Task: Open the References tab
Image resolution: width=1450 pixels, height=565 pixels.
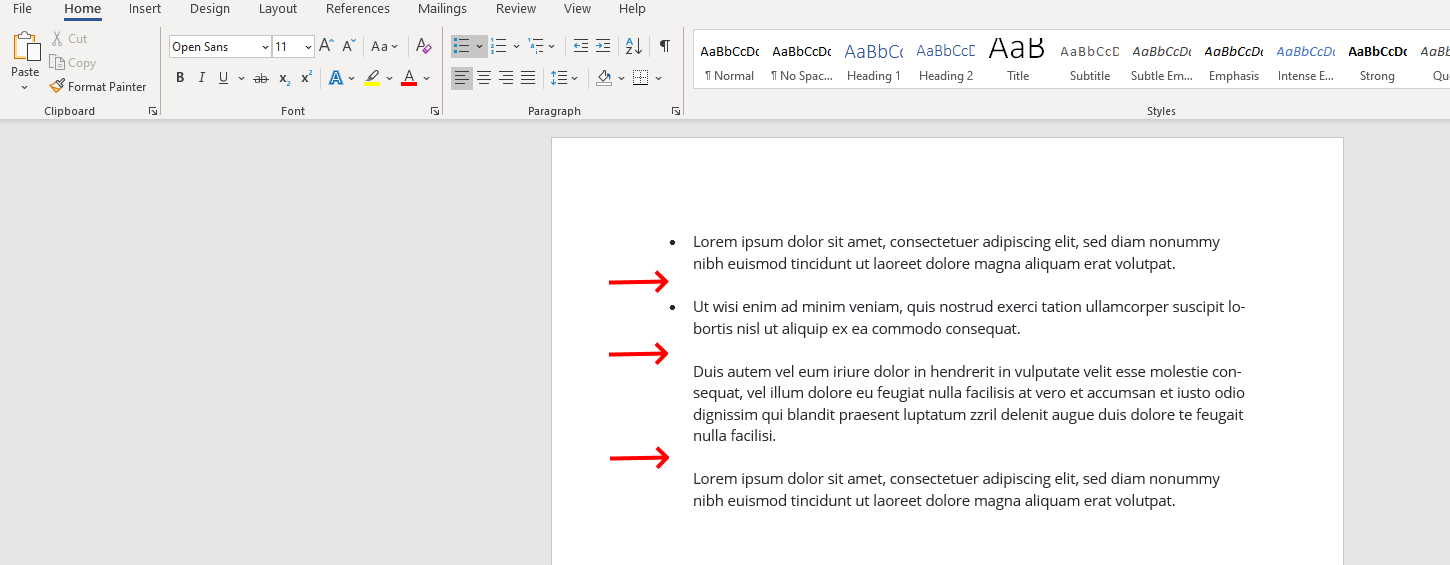Action: click(357, 9)
